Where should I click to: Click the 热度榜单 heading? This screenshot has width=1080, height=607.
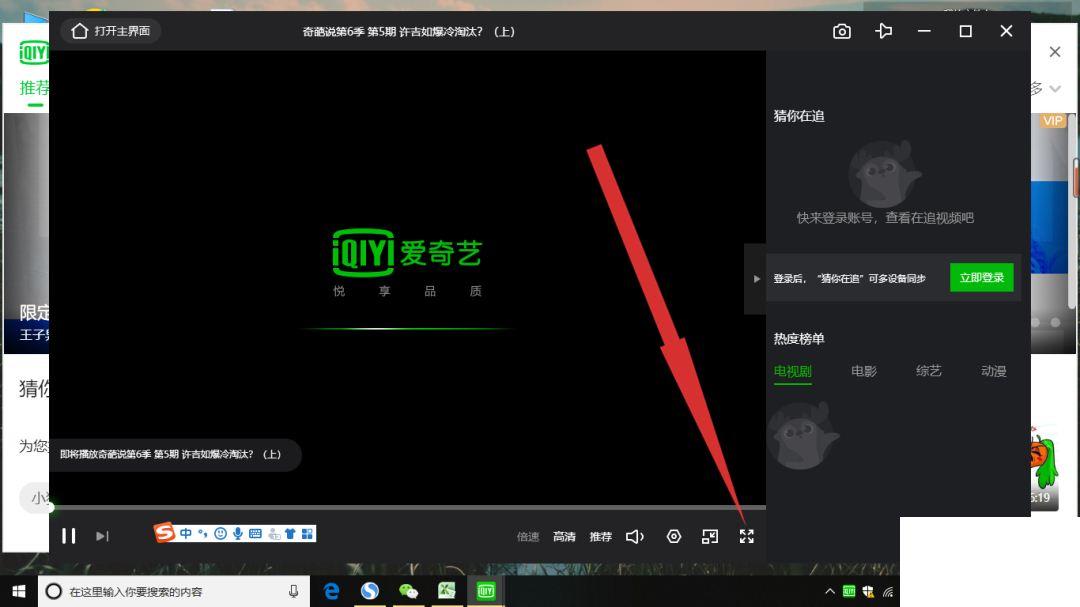(799, 339)
